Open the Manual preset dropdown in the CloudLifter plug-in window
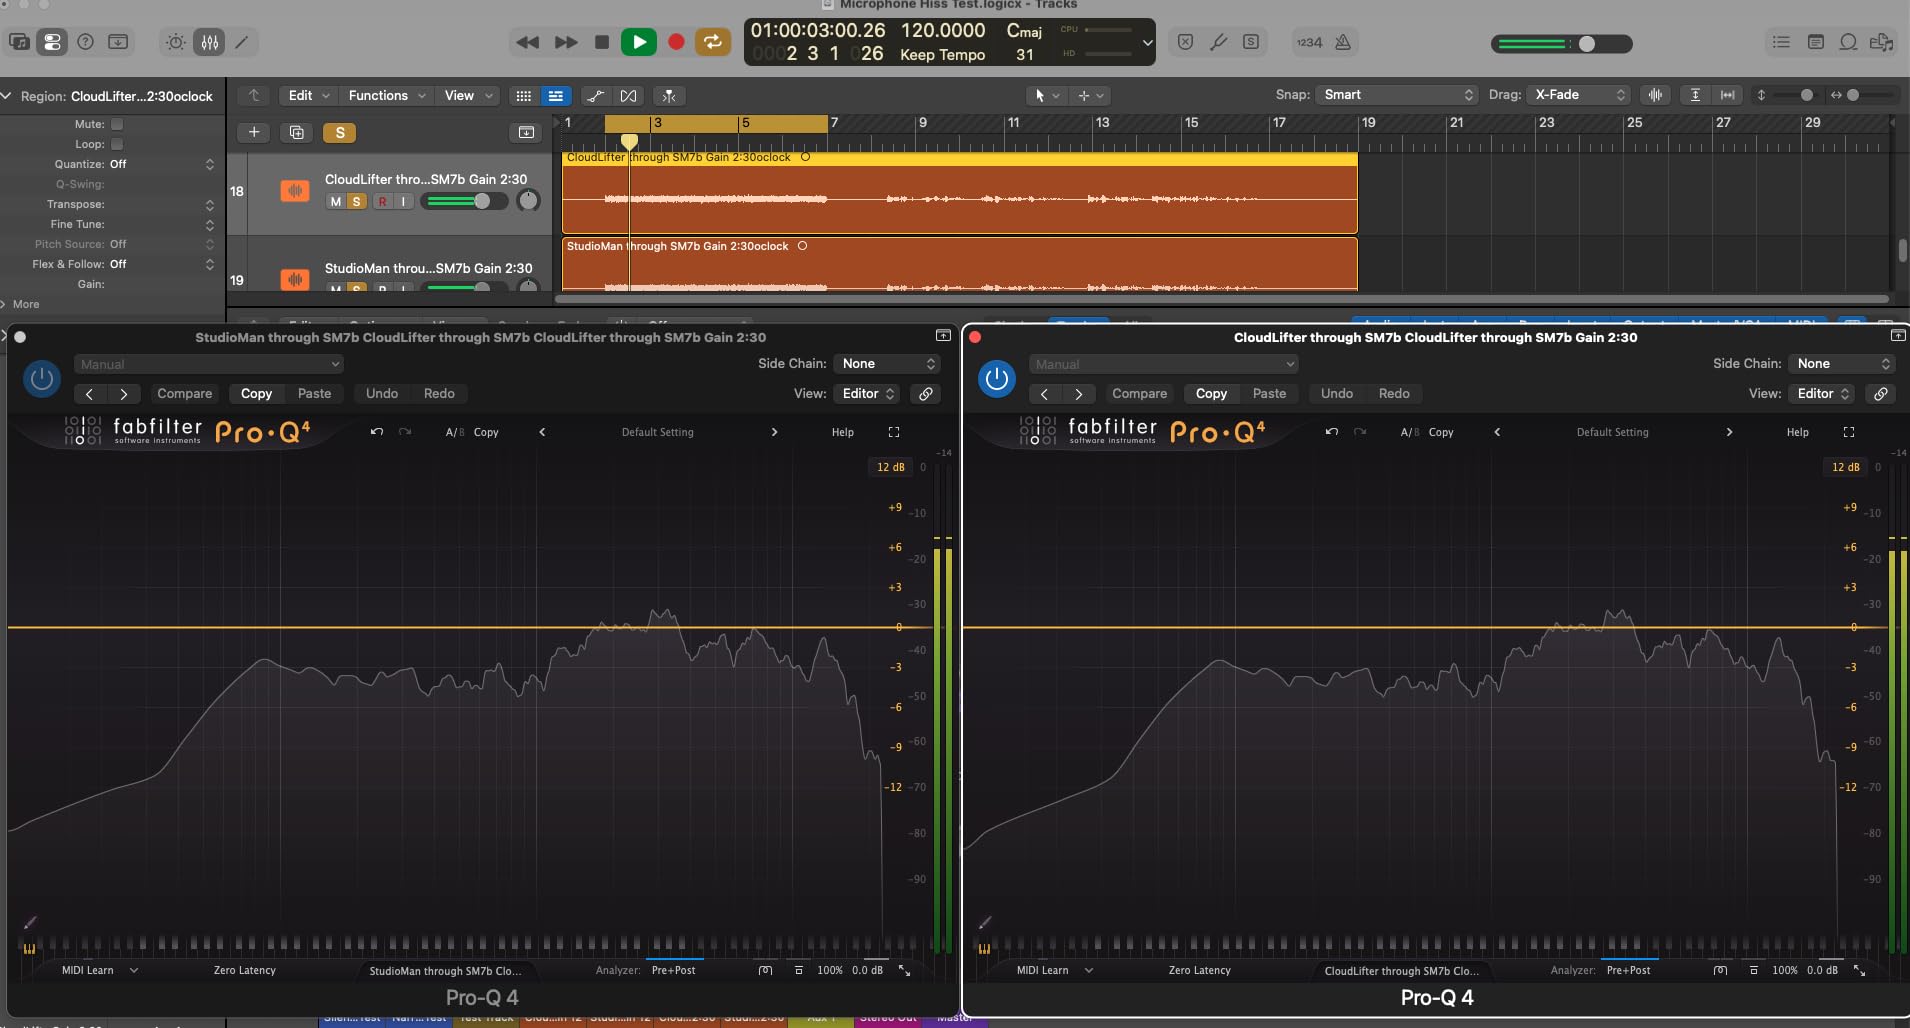 coord(1163,364)
